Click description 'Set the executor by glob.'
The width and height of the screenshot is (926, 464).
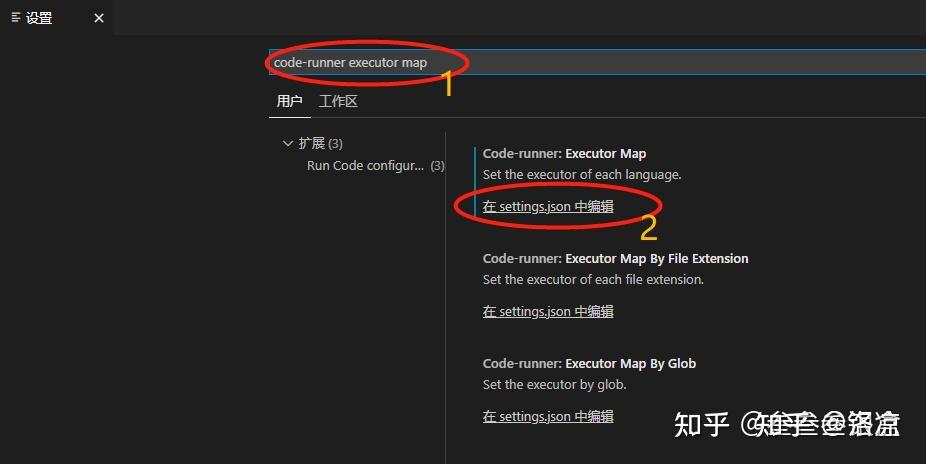pyautogui.click(x=554, y=385)
